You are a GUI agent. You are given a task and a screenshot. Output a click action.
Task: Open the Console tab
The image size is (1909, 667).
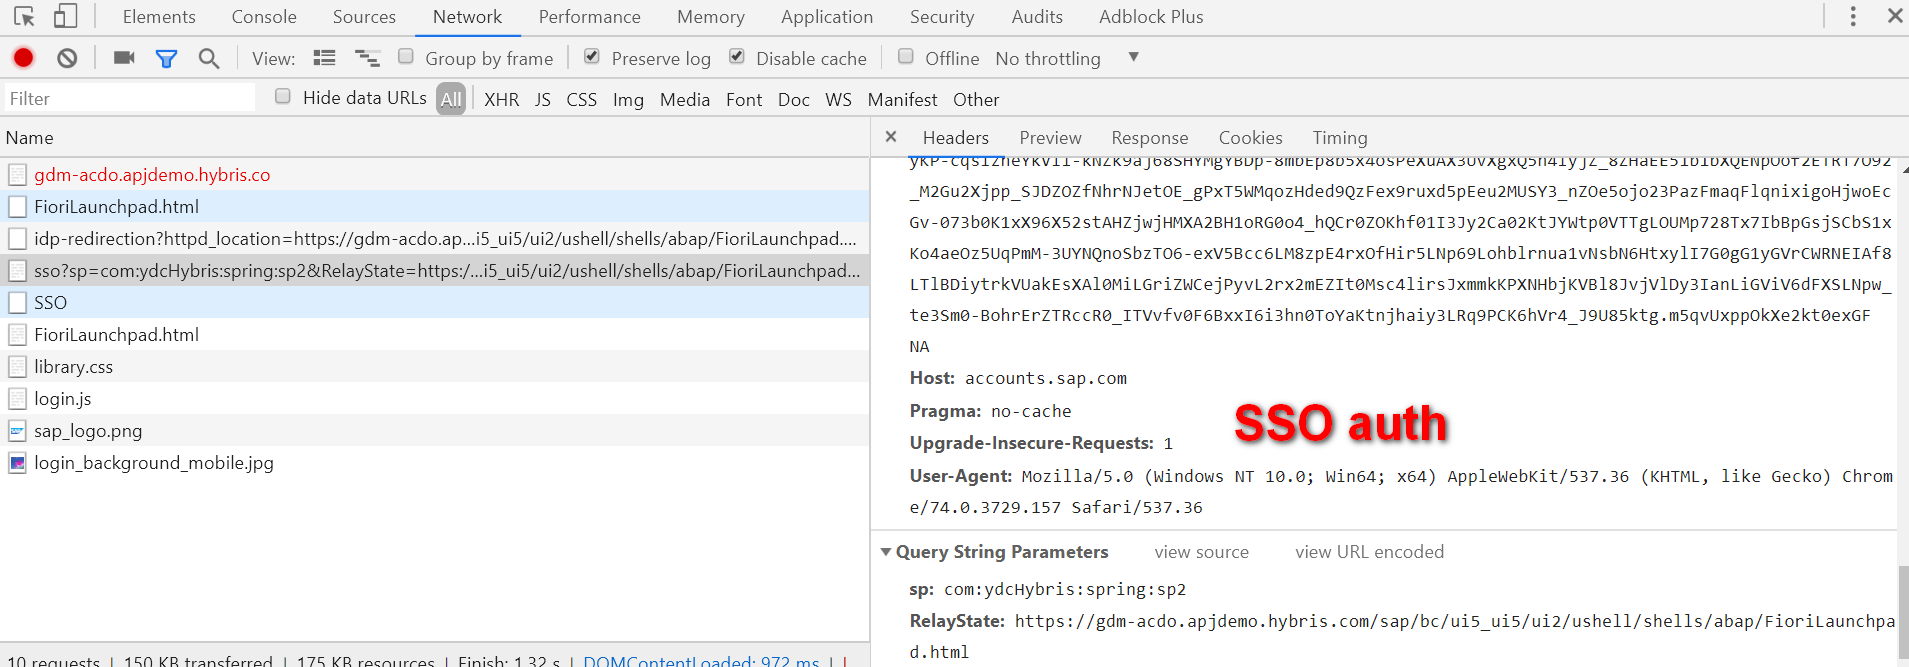264,17
